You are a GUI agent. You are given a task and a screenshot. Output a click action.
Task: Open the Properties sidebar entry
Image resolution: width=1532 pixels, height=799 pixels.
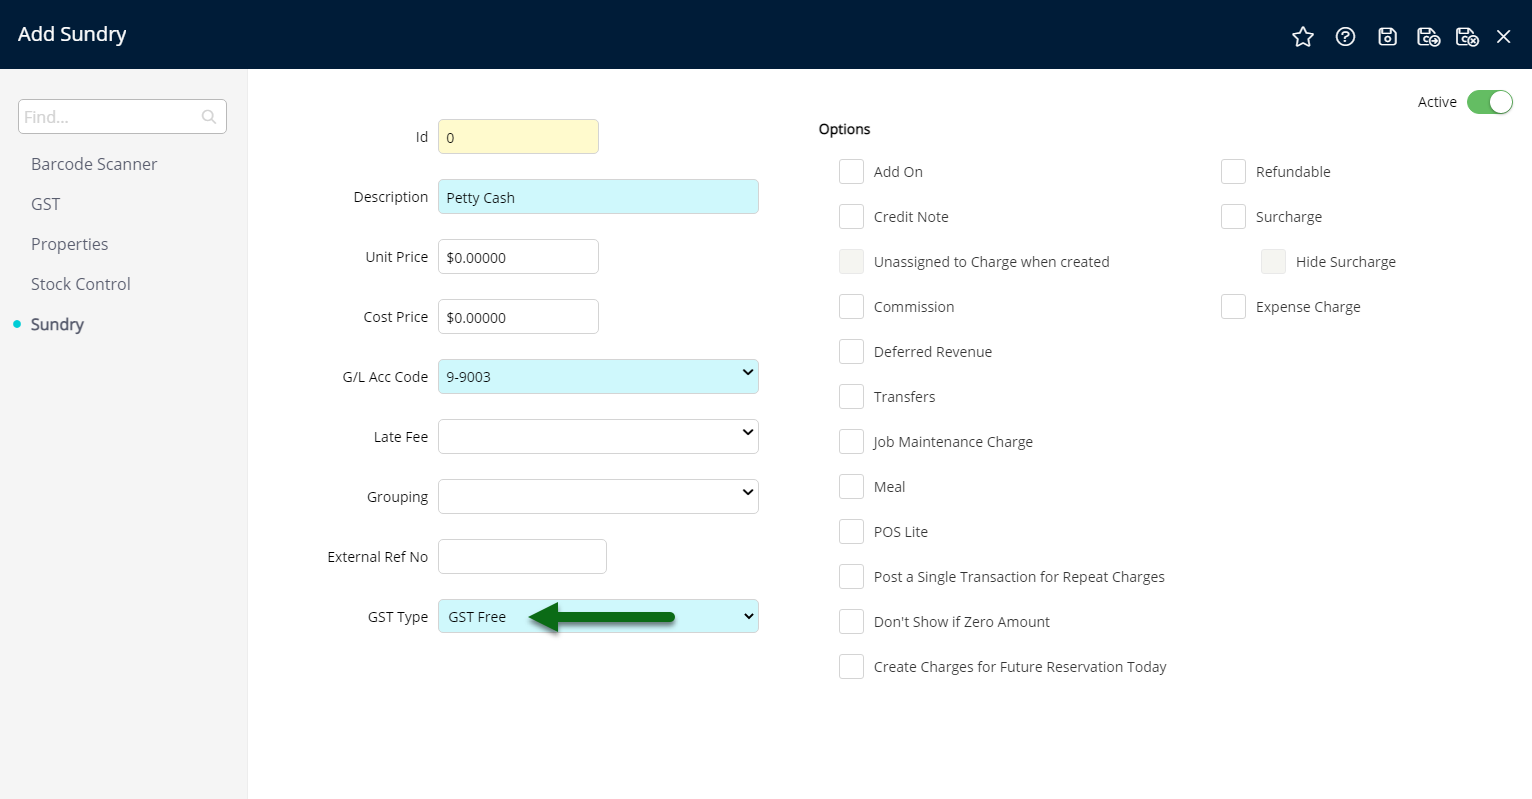(x=69, y=244)
